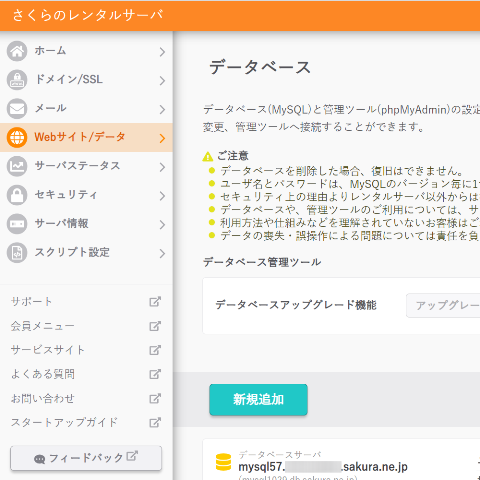
Task: Click the データベースサーバ caption text
Action: 280,454
